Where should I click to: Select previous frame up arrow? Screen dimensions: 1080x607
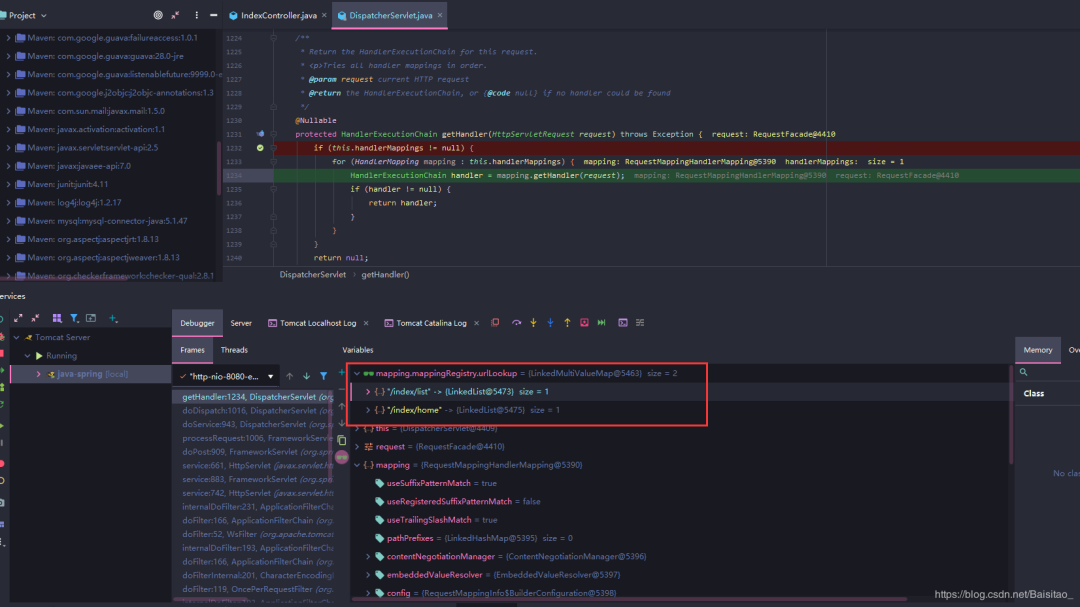pyautogui.click(x=289, y=376)
